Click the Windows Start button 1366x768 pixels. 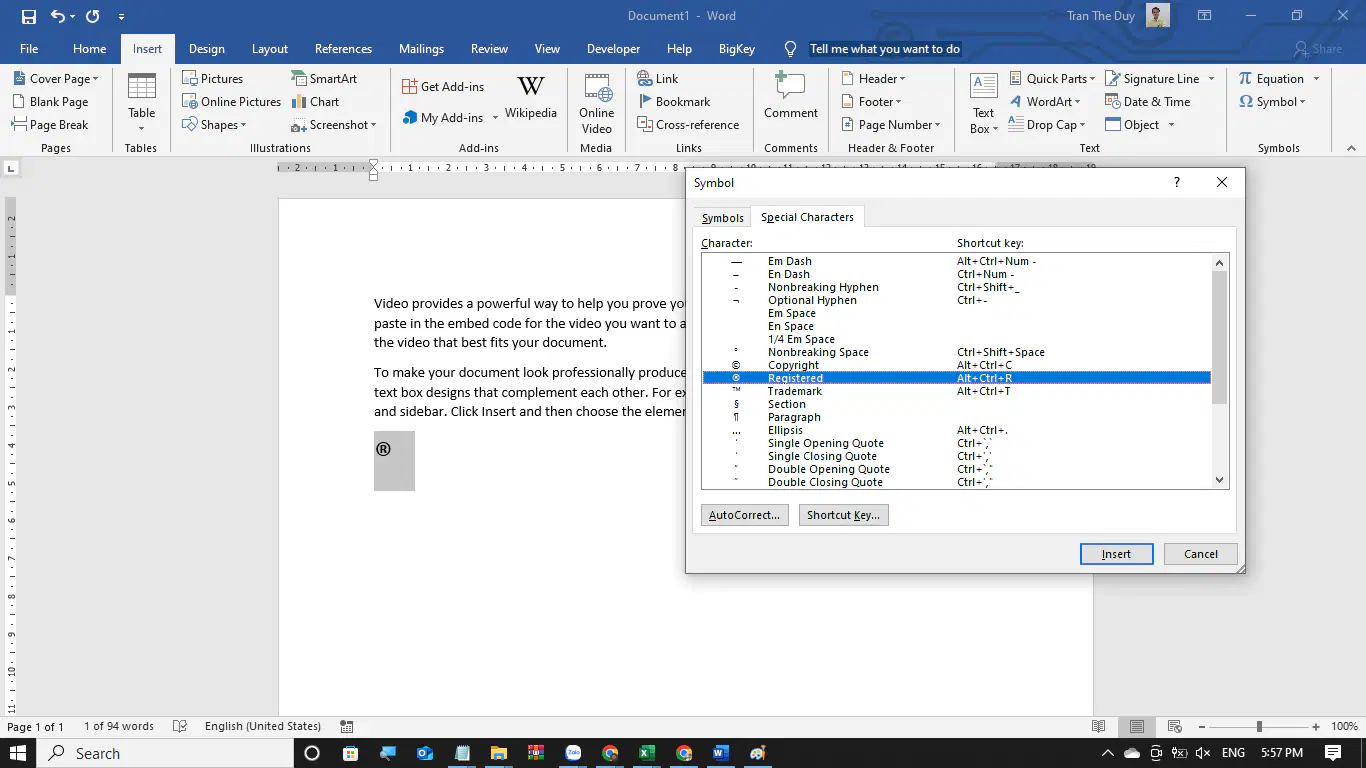tap(17, 753)
